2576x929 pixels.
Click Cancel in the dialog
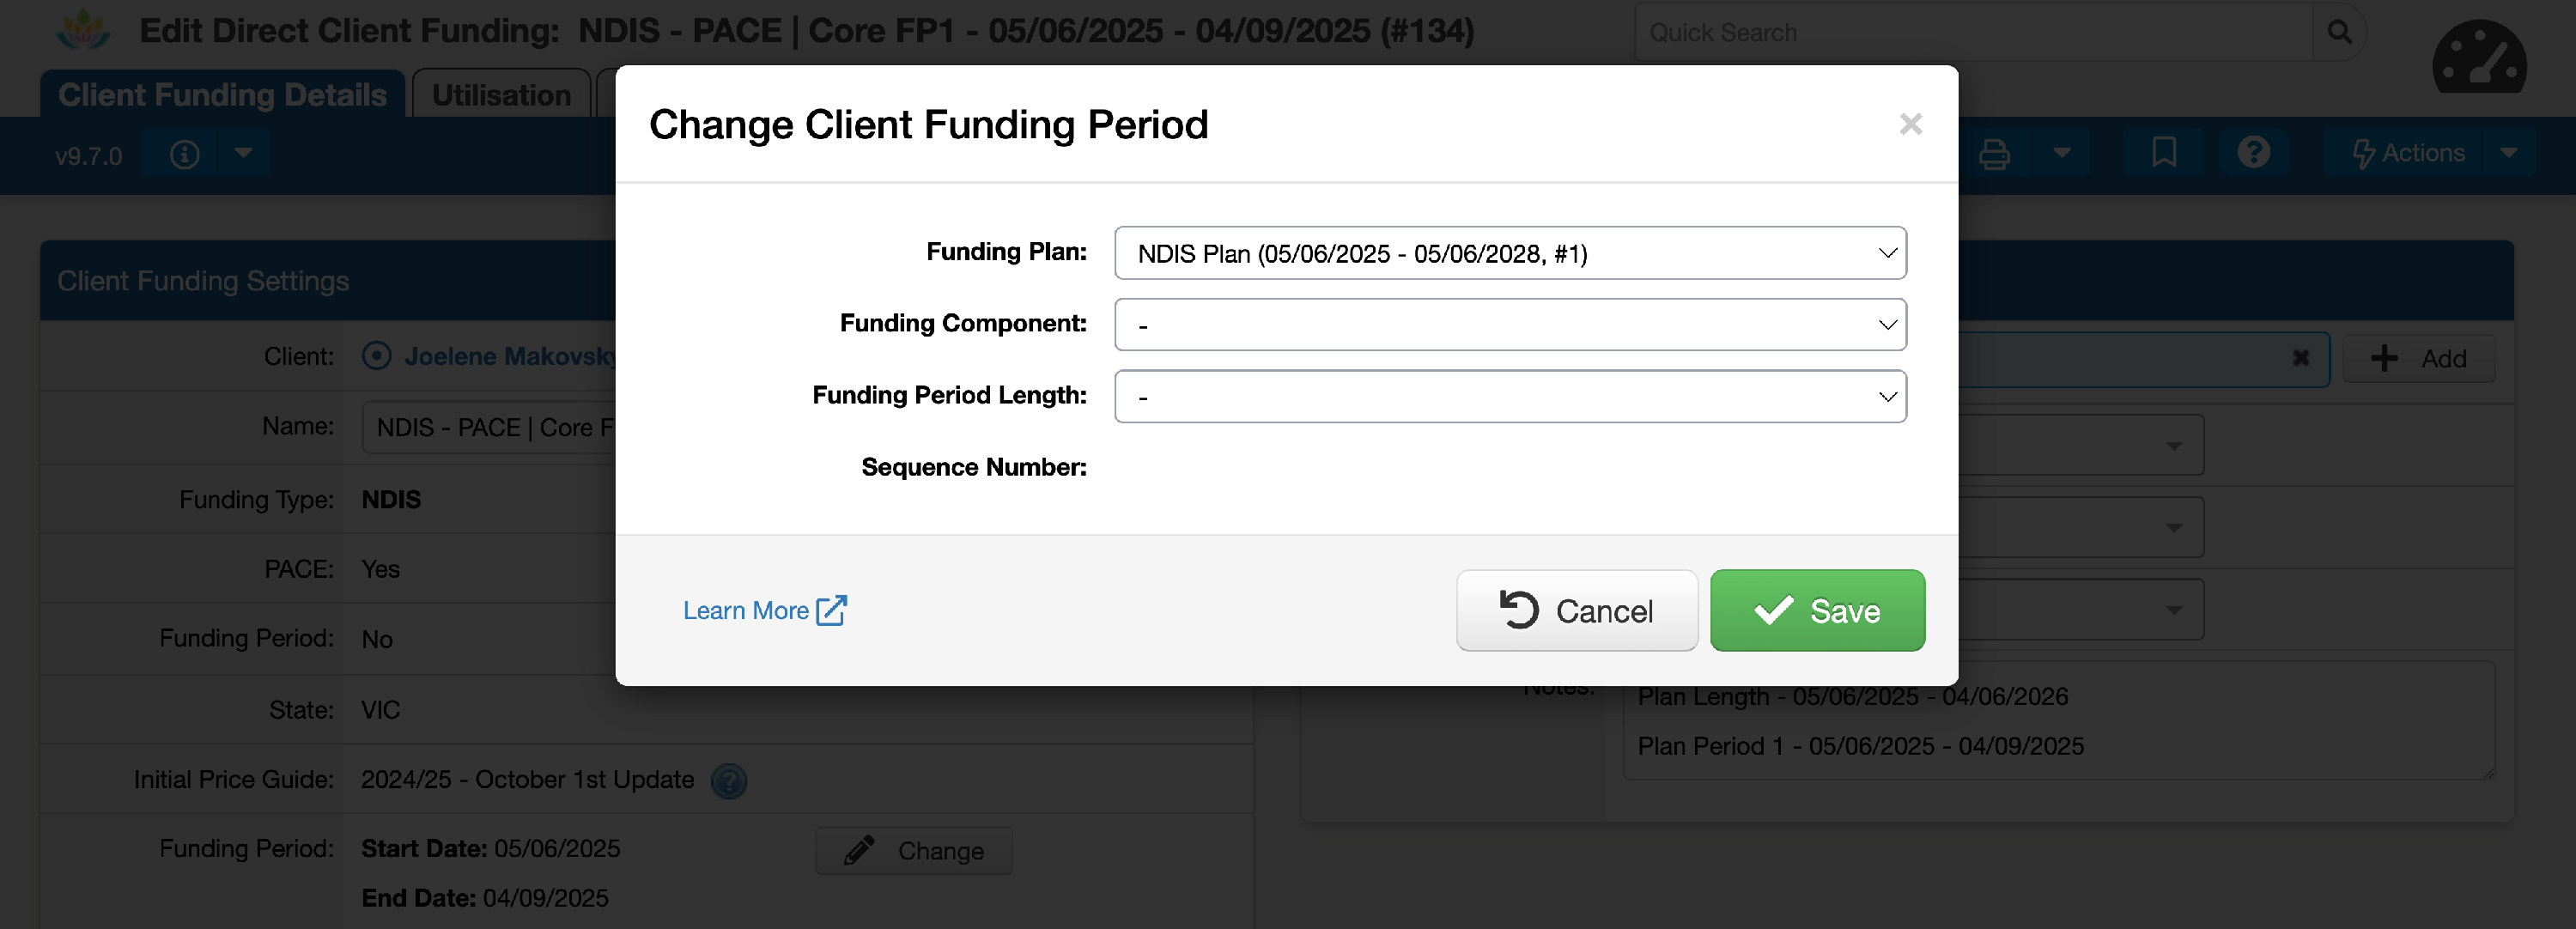pyautogui.click(x=1576, y=610)
